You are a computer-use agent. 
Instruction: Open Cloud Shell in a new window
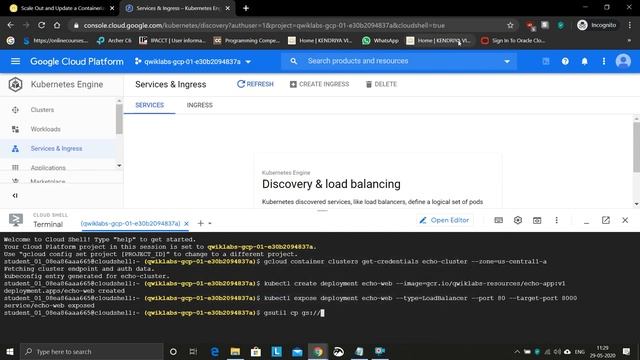click(606, 220)
